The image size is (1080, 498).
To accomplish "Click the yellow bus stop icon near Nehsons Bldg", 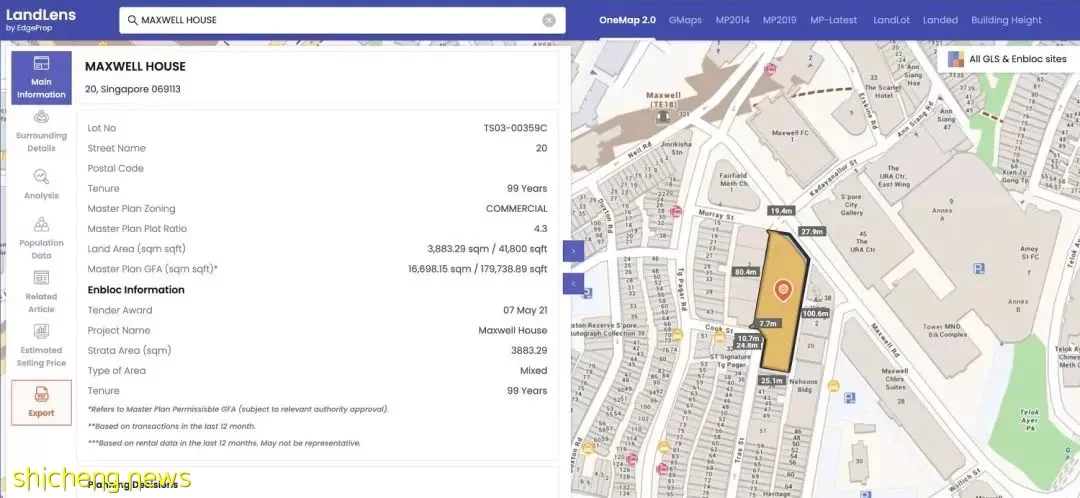I will click(x=833, y=386).
